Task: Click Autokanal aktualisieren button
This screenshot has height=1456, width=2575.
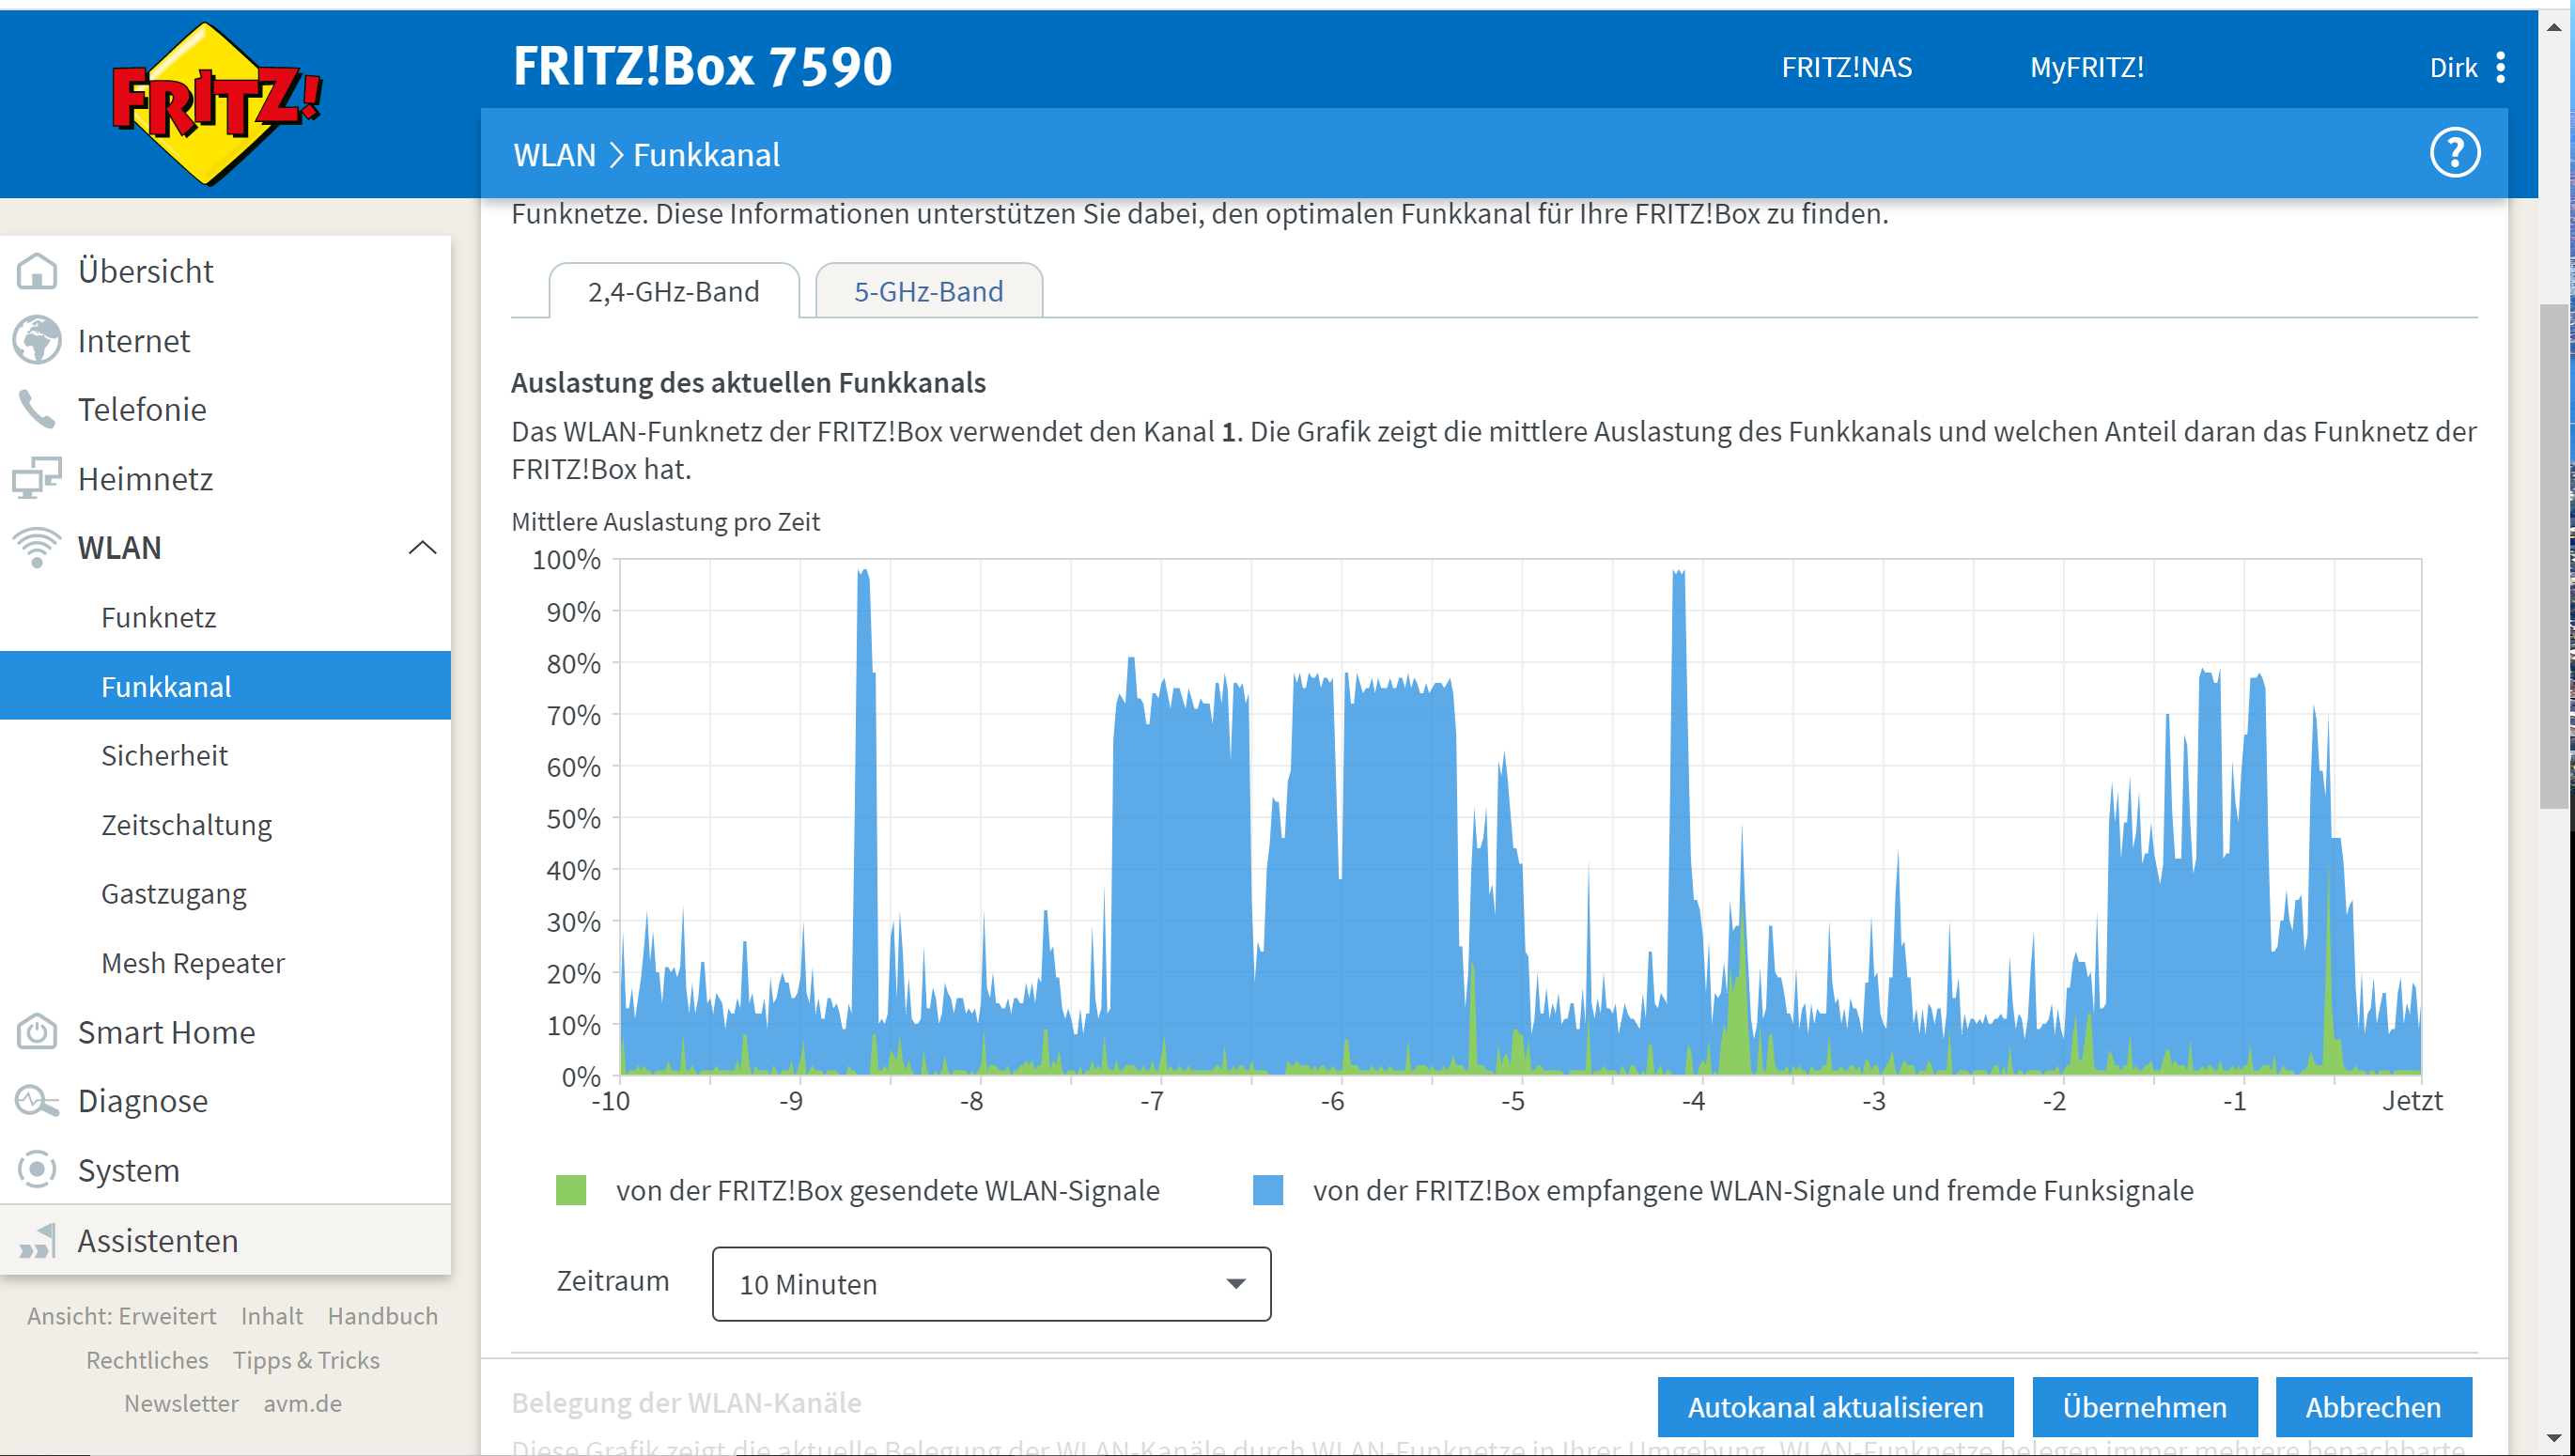Action: [x=1835, y=1406]
